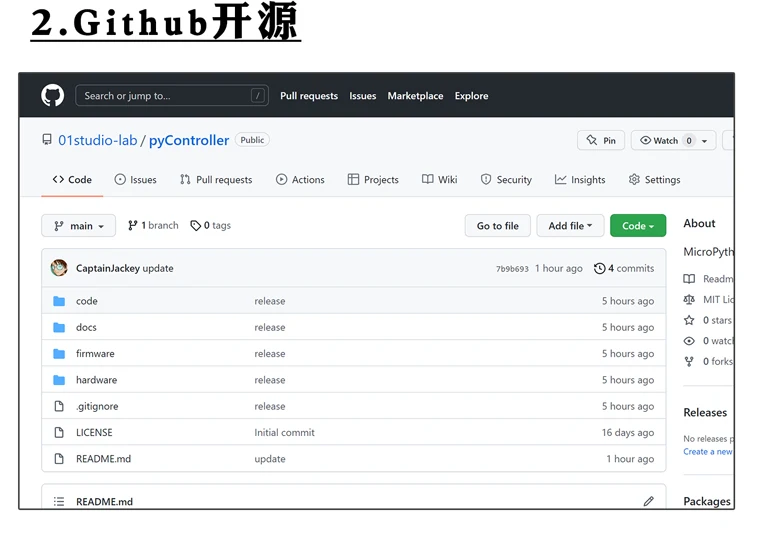Image resolution: width=784 pixels, height=550 pixels.
Task: Click the README.md file row icon
Action: tap(59, 458)
